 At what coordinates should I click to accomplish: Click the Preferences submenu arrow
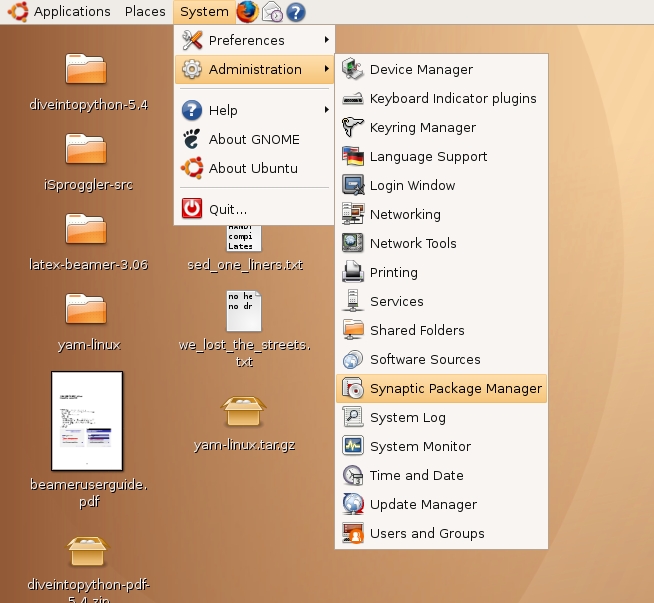click(x=327, y=40)
